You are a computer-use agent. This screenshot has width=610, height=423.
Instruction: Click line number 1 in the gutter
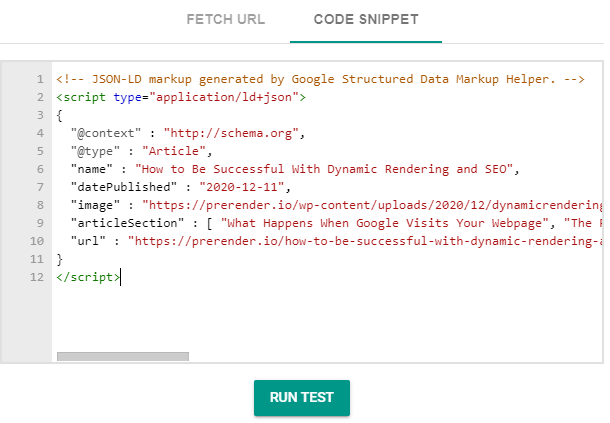coord(40,79)
